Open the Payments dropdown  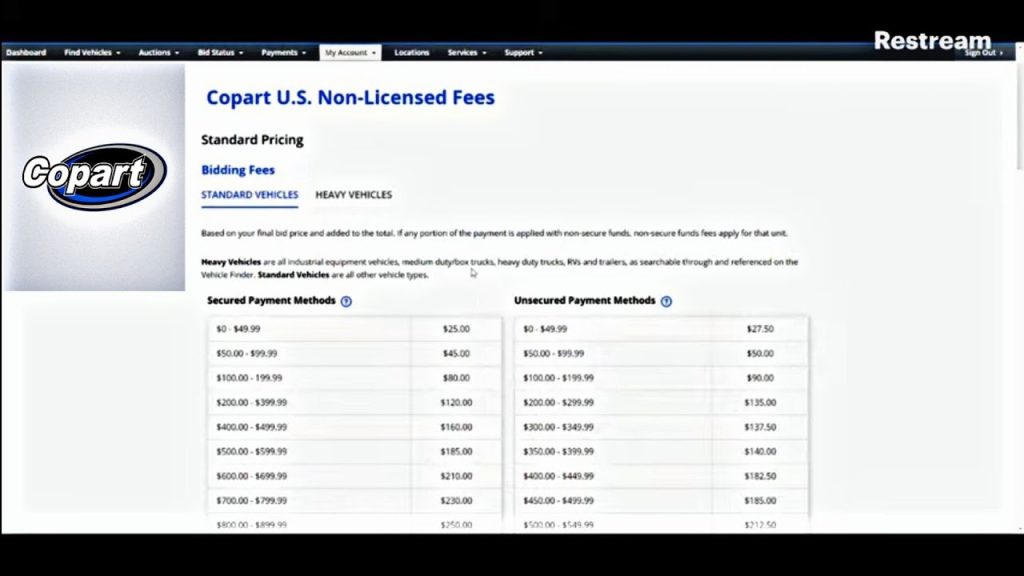[x=283, y=53]
